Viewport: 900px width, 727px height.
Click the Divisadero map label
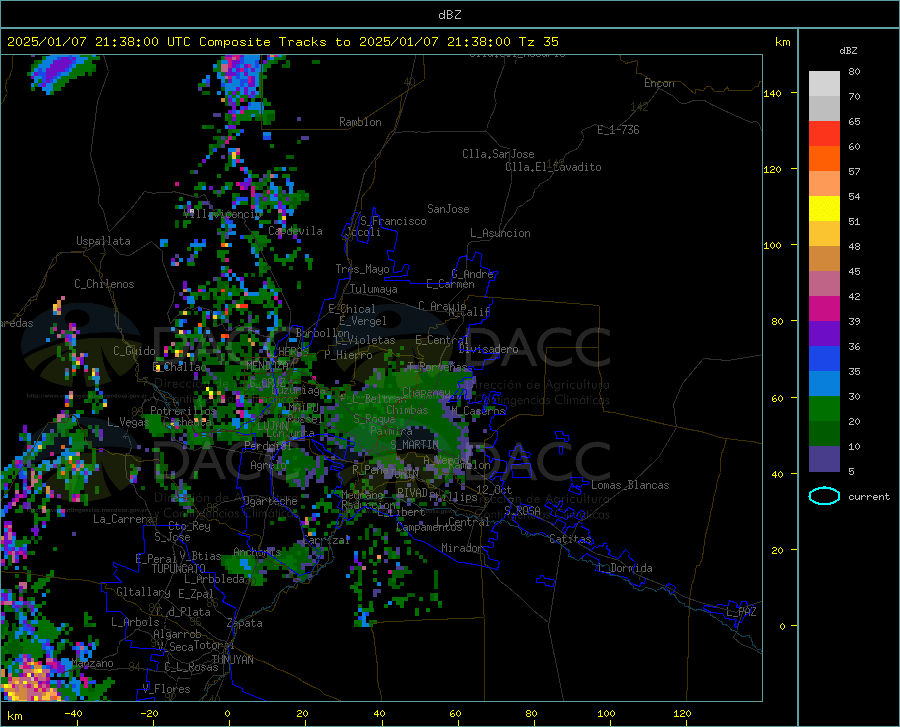click(488, 349)
